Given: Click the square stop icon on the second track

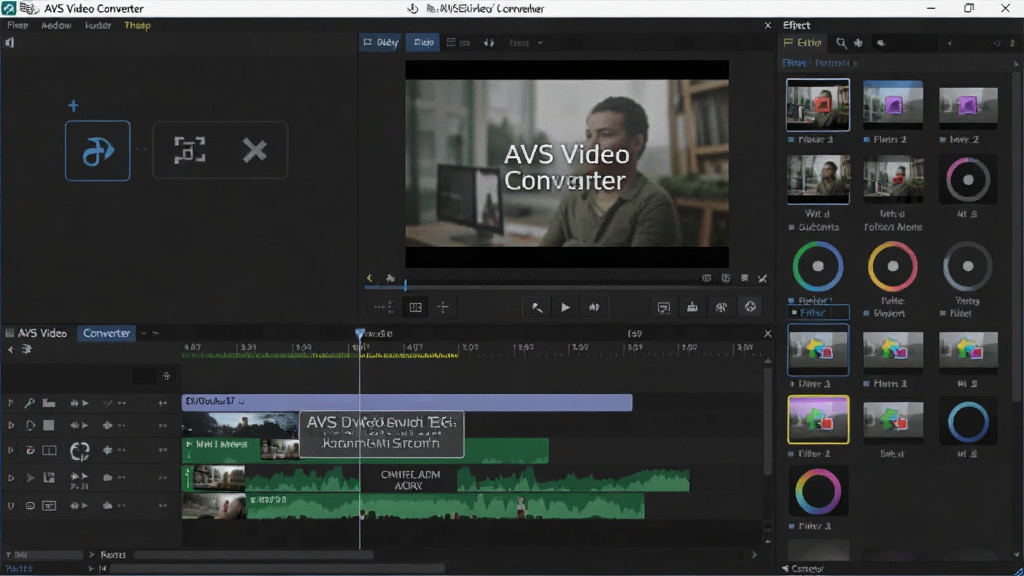Looking at the screenshot, I should click(48, 425).
